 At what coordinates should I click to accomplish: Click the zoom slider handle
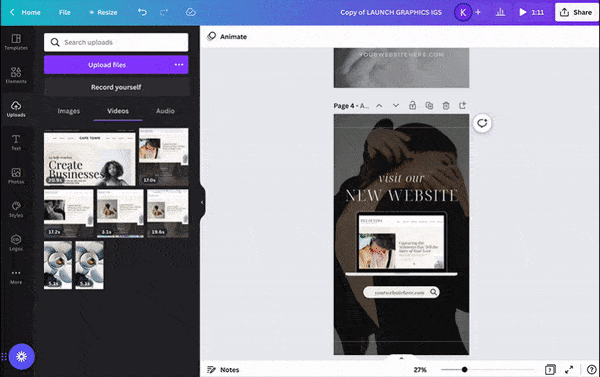point(464,370)
